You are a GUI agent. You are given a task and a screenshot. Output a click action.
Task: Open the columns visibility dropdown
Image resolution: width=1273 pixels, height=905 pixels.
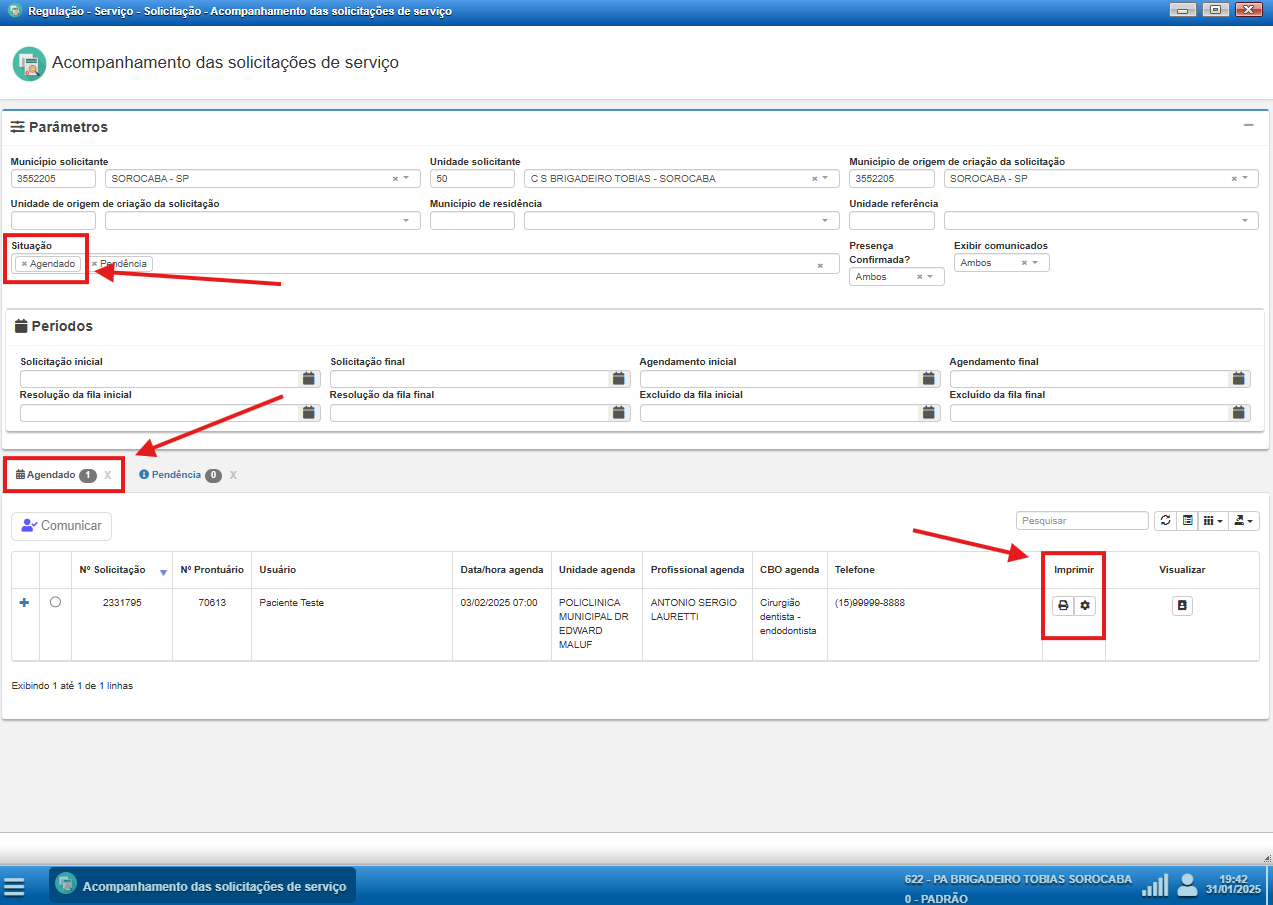[x=1212, y=521]
